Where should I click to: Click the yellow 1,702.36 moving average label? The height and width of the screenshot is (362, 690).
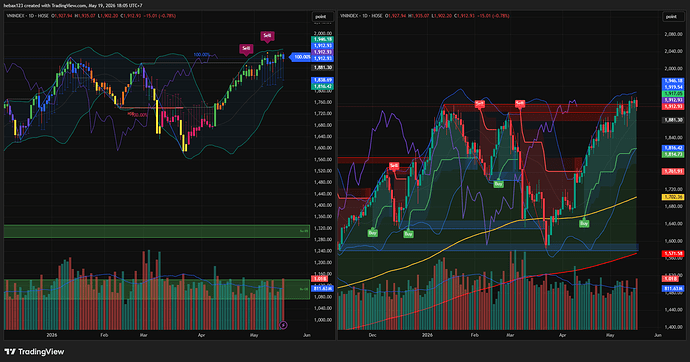click(x=673, y=197)
